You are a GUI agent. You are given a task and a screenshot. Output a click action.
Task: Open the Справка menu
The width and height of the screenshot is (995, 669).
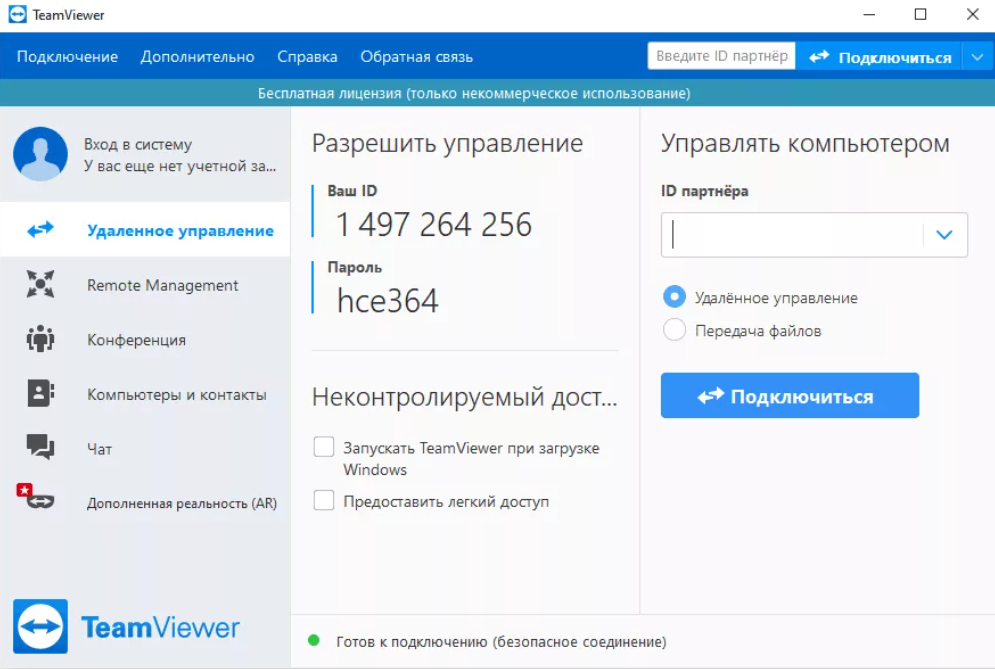[x=307, y=56]
